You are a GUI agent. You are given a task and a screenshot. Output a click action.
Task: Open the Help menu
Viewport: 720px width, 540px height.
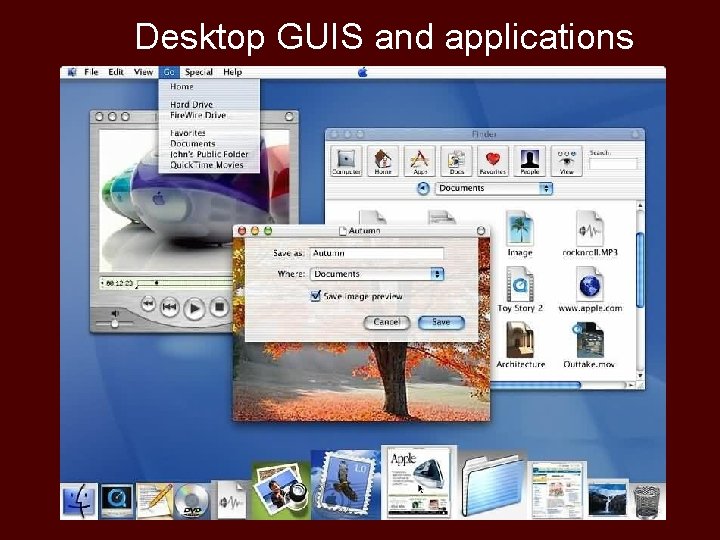tap(232, 72)
